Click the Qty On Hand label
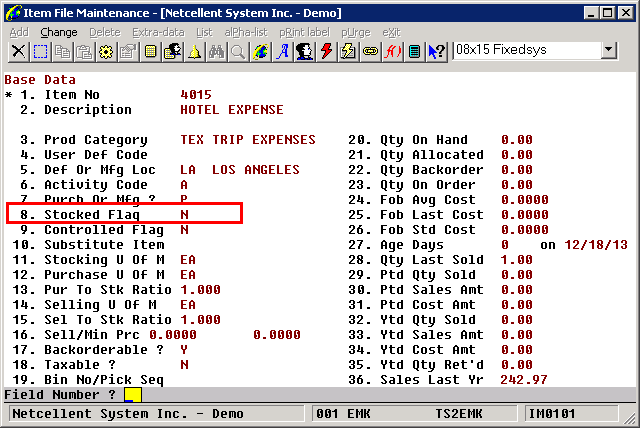The height and width of the screenshot is (428, 640). (x=424, y=140)
